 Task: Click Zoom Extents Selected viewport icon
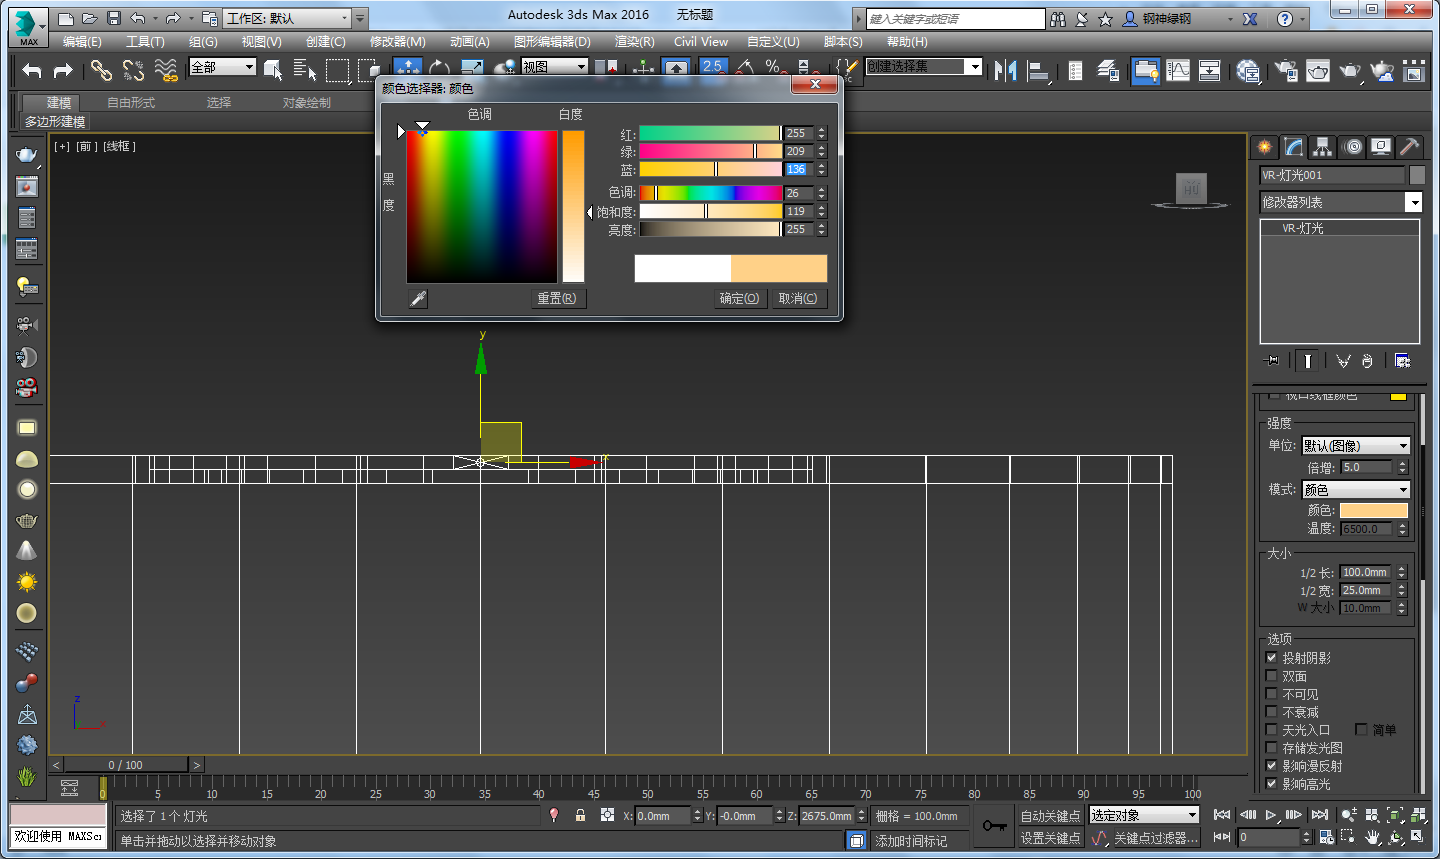point(1396,816)
